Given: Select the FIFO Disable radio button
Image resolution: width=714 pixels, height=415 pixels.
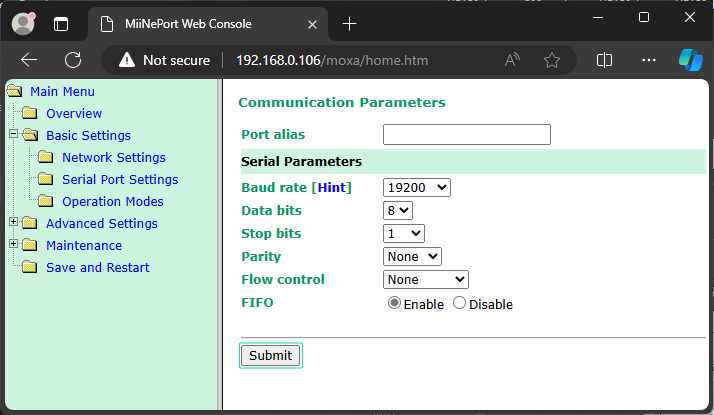Looking at the screenshot, I should (x=460, y=303).
